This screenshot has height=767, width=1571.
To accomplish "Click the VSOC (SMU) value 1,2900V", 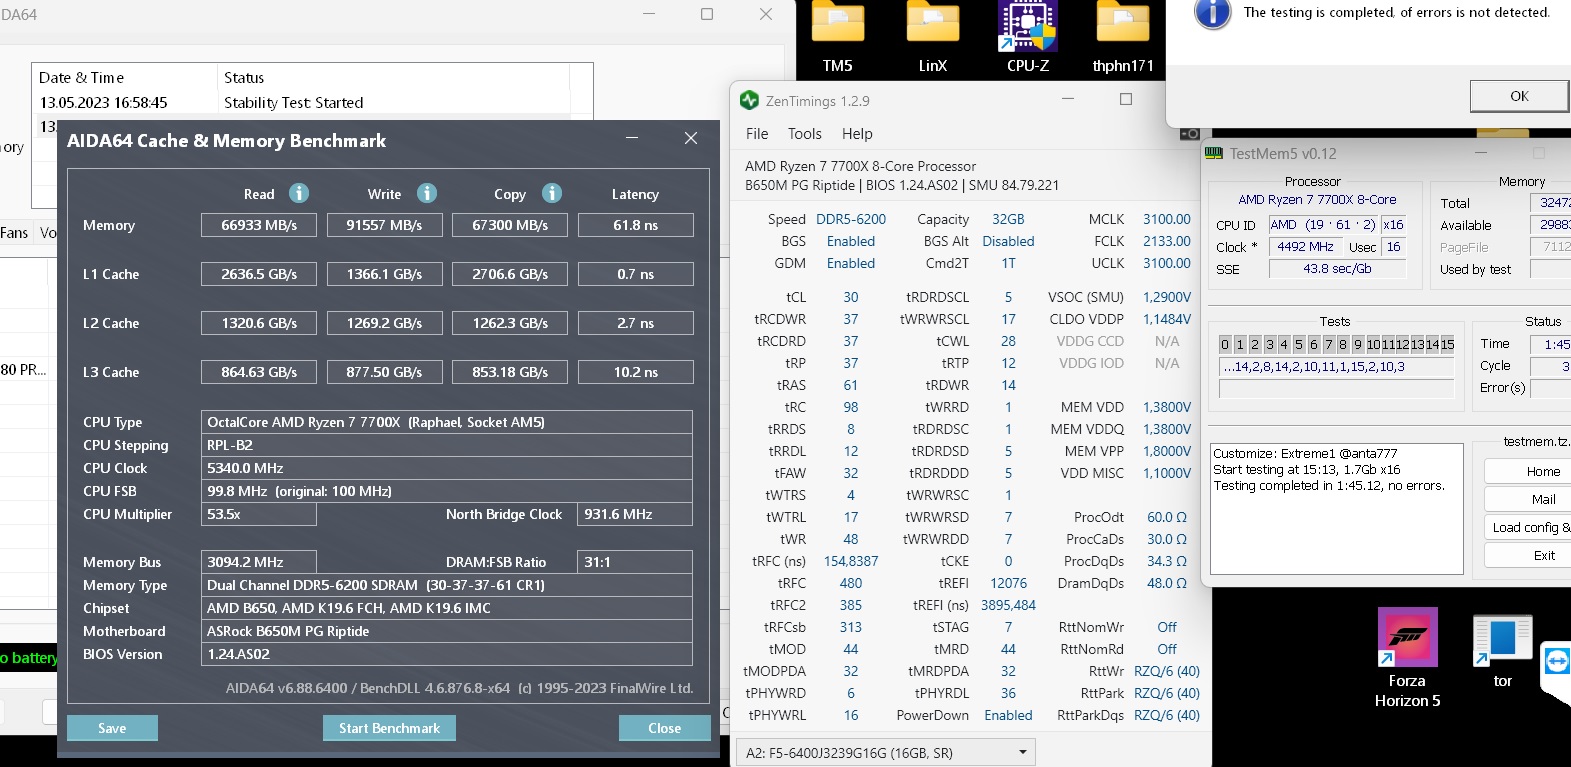I will (x=1167, y=297).
